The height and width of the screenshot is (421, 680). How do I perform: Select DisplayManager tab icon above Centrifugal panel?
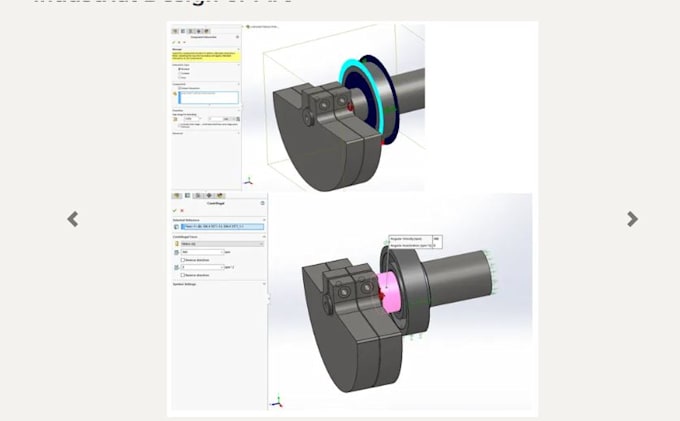pos(220,196)
